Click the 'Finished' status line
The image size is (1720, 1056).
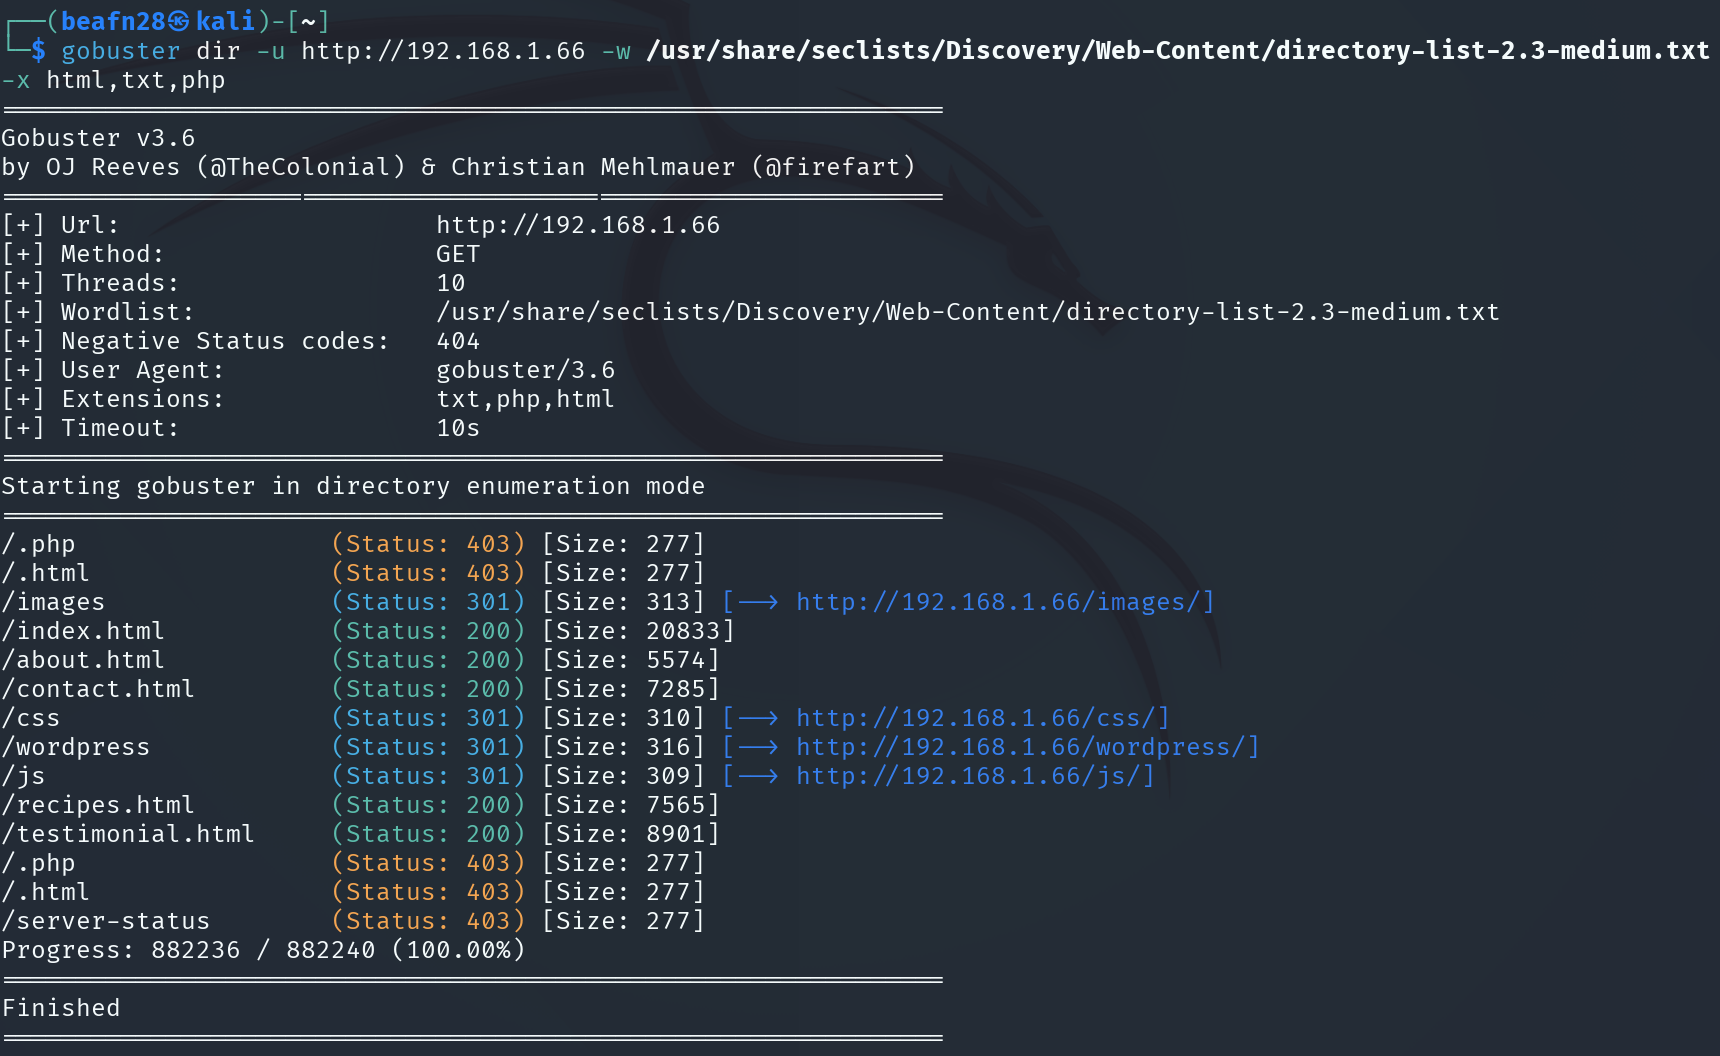click(61, 1008)
